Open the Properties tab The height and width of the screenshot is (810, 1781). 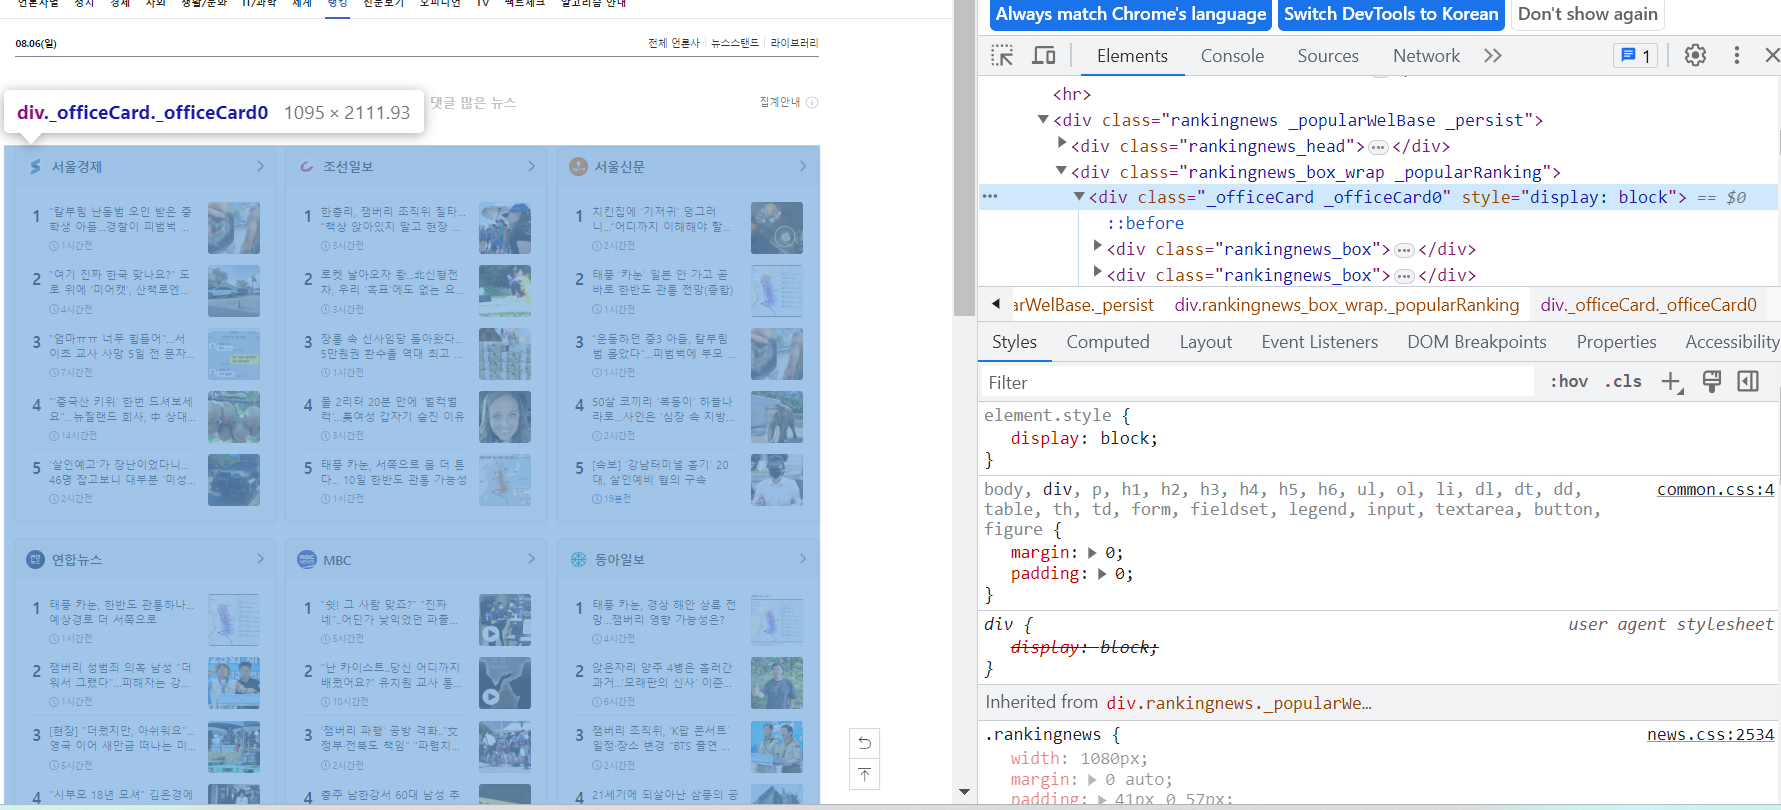coord(1616,342)
